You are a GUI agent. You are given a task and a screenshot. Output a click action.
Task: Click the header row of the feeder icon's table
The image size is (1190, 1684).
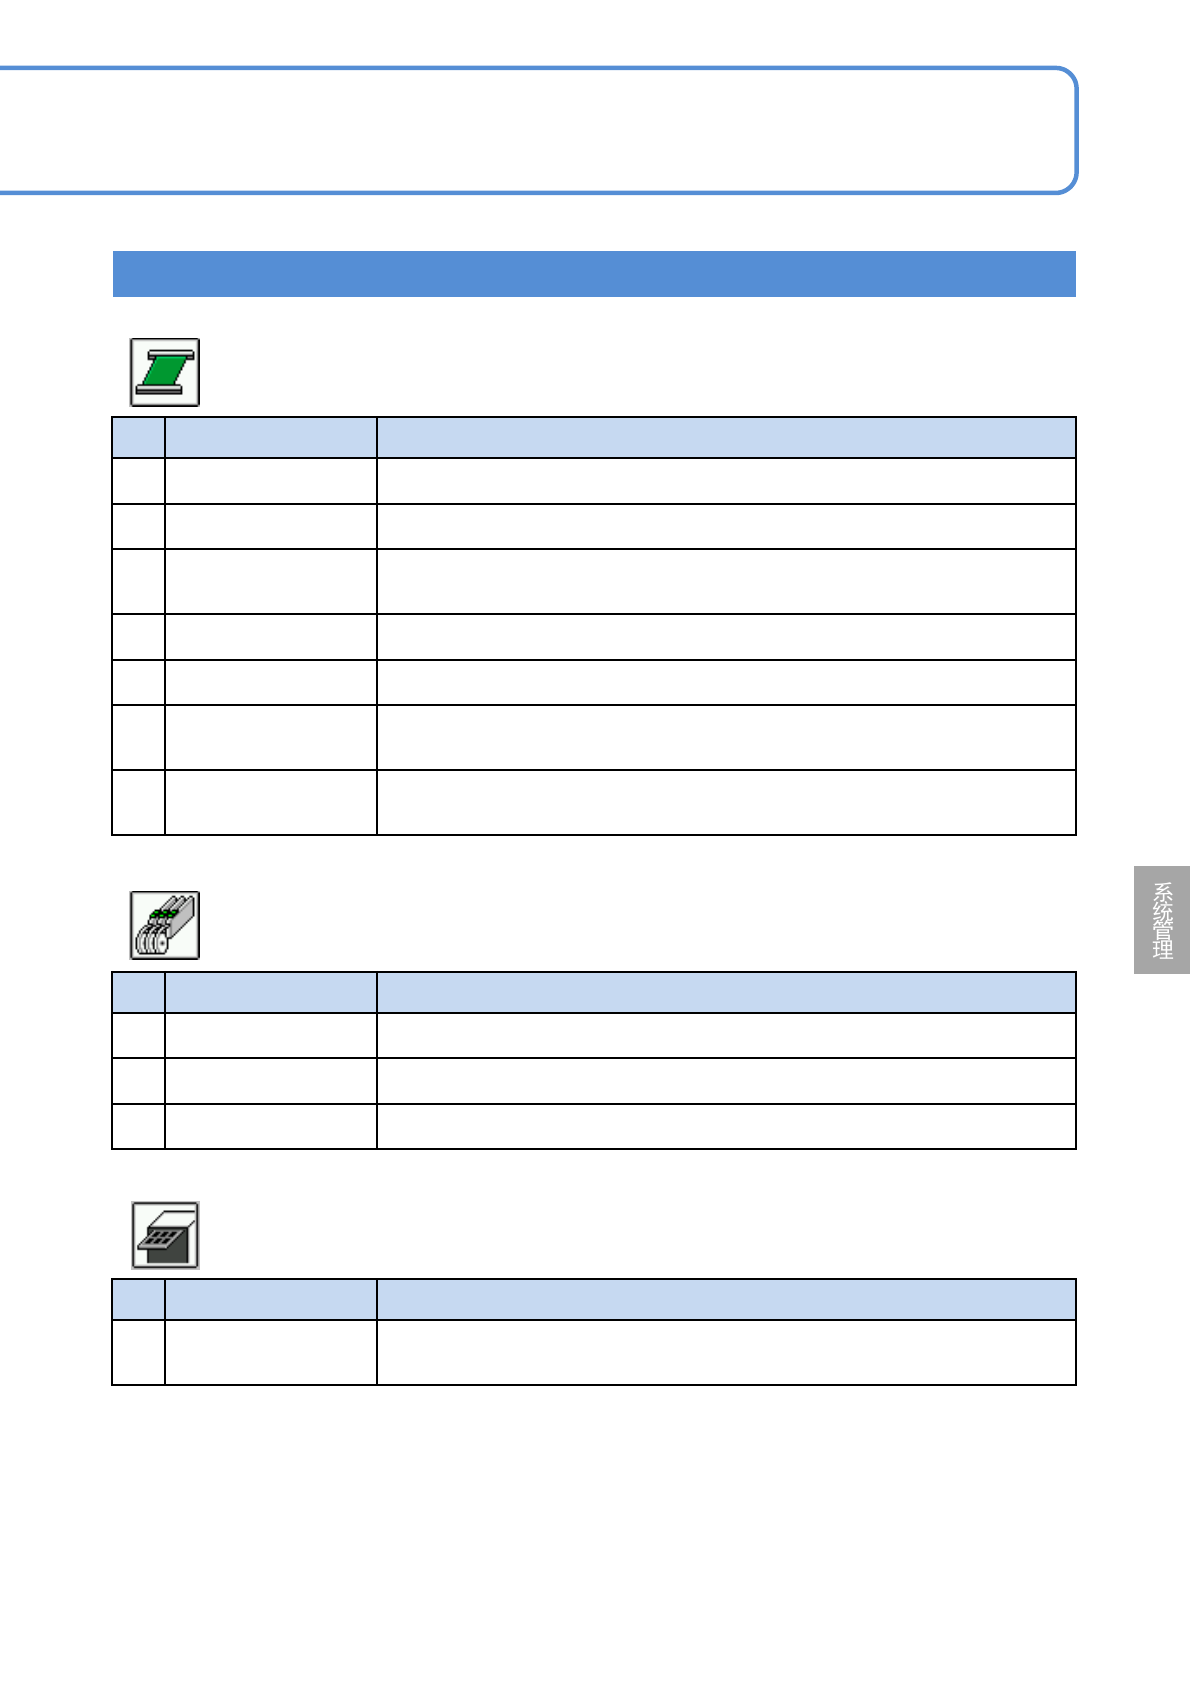pos(594,992)
